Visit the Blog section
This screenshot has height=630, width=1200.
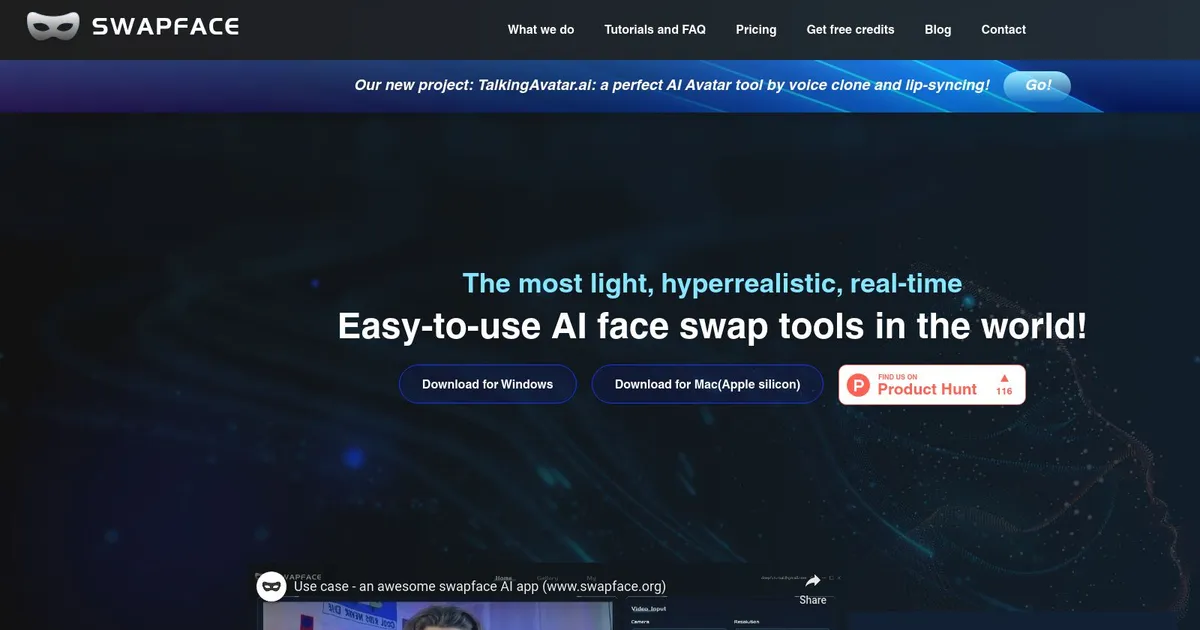point(938,30)
